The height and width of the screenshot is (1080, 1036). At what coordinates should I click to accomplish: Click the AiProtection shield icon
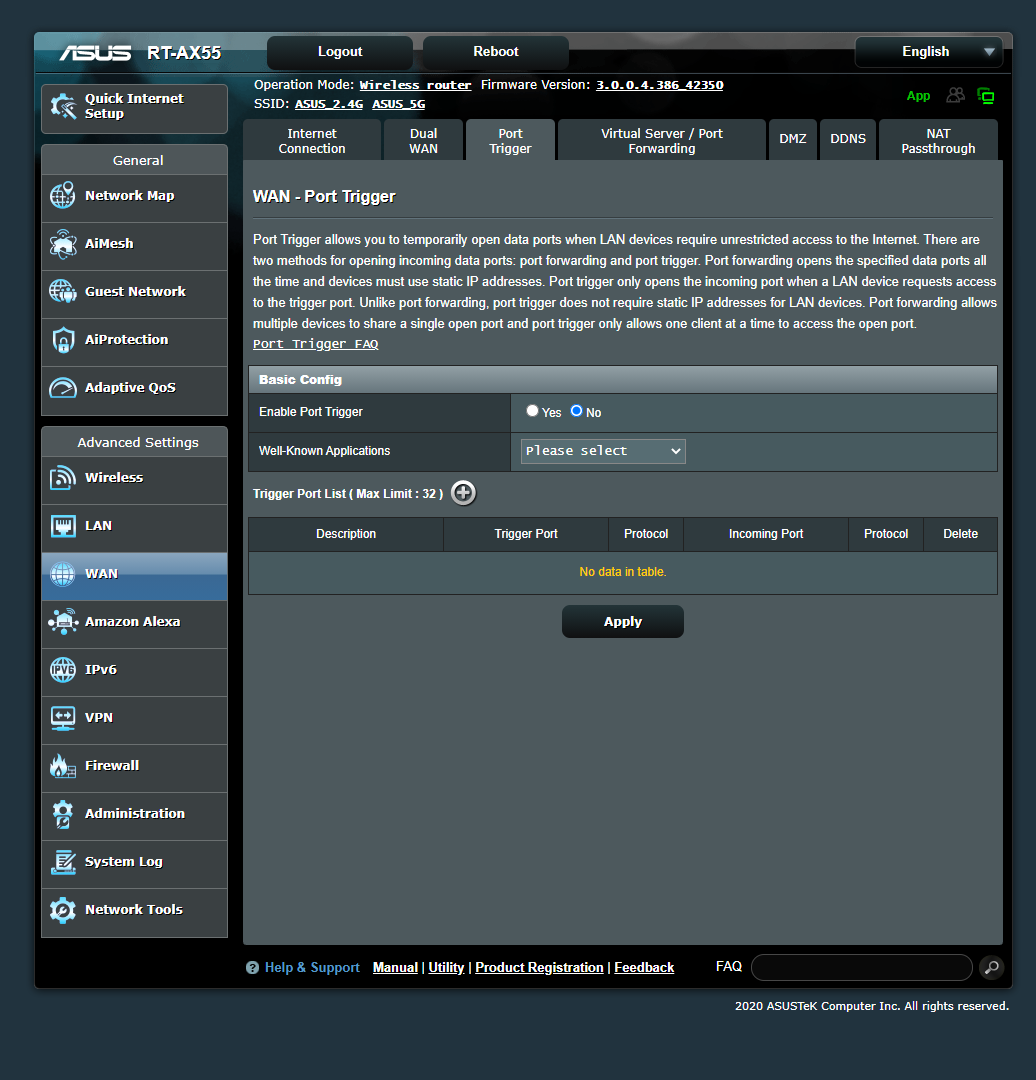(63, 340)
